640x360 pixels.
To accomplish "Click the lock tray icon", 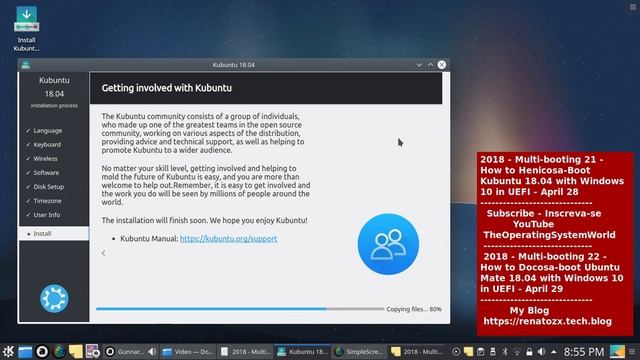I will tap(529, 351).
